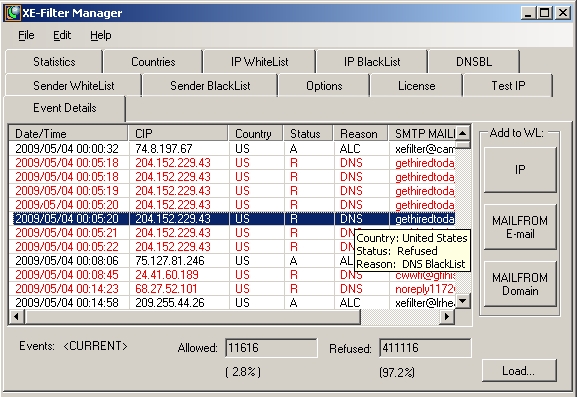The width and height of the screenshot is (577, 397).
Task: Click the vertical scrollbar up arrow
Action: 463,133
